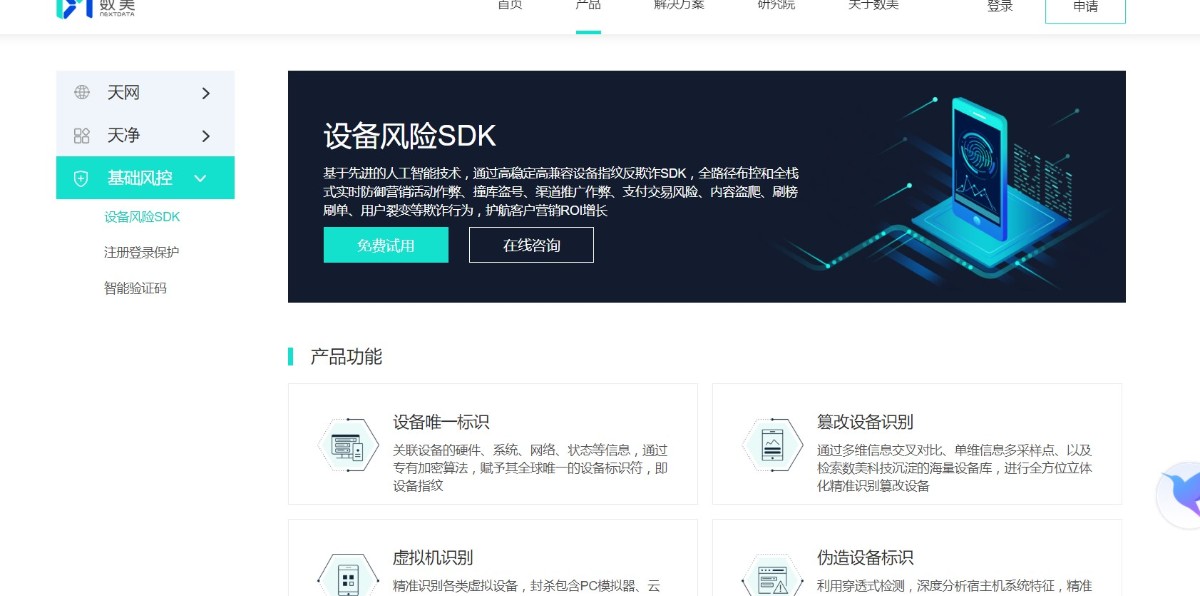Click the shield icon beside 基础风控
This screenshot has width=1200, height=596.
82,179
